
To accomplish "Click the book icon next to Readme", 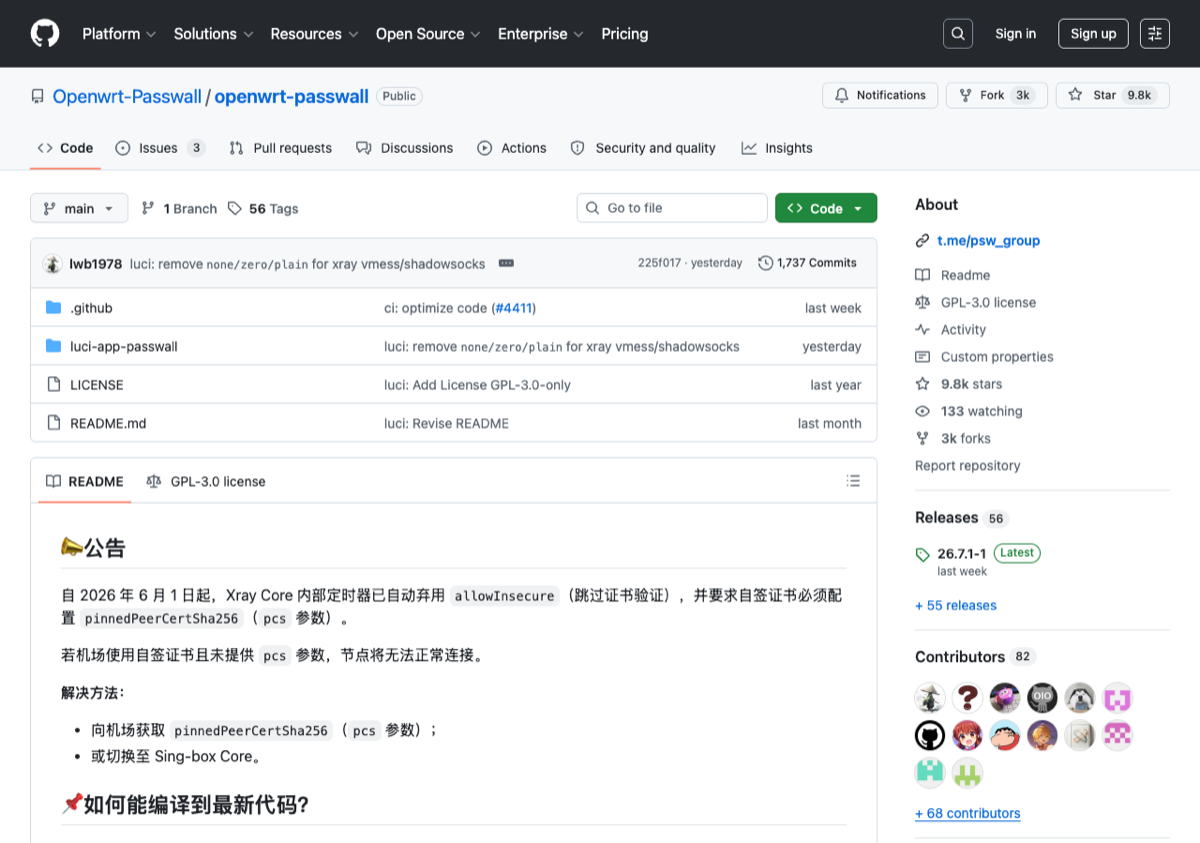I will tap(922, 275).
